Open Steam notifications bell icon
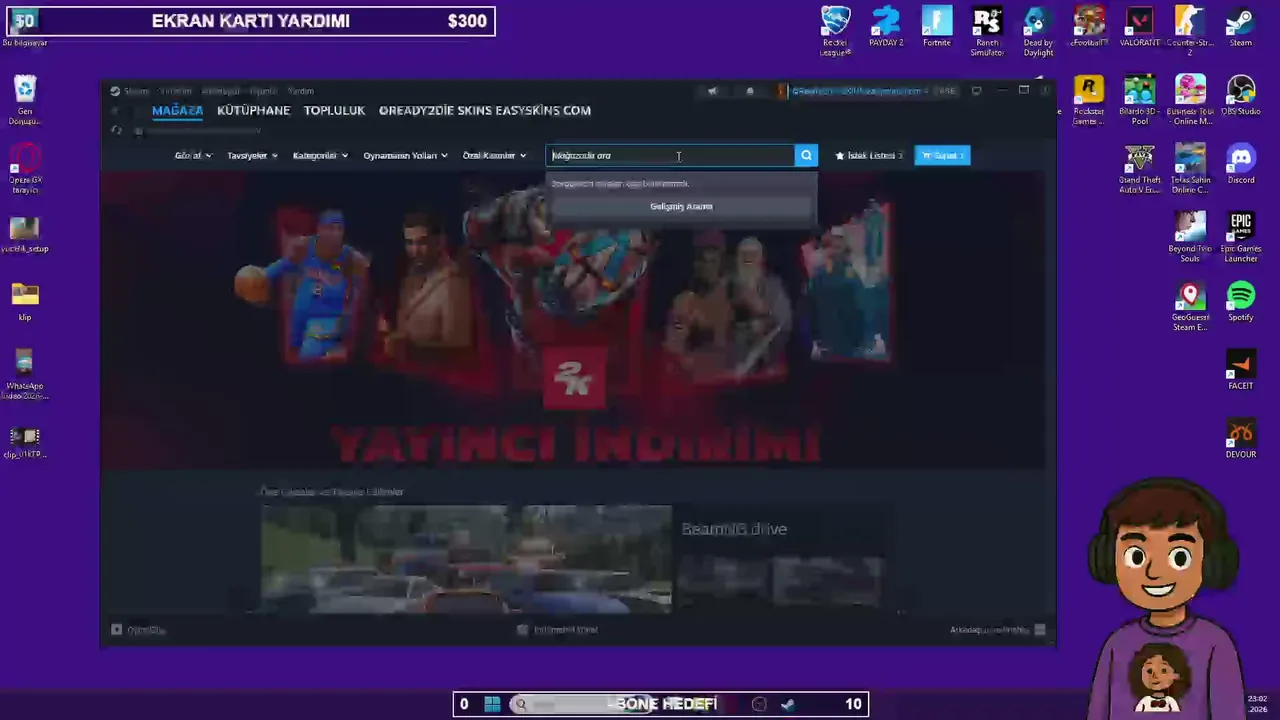Image resolution: width=1280 pixels, height=720 pixels. tap(750, 91)
